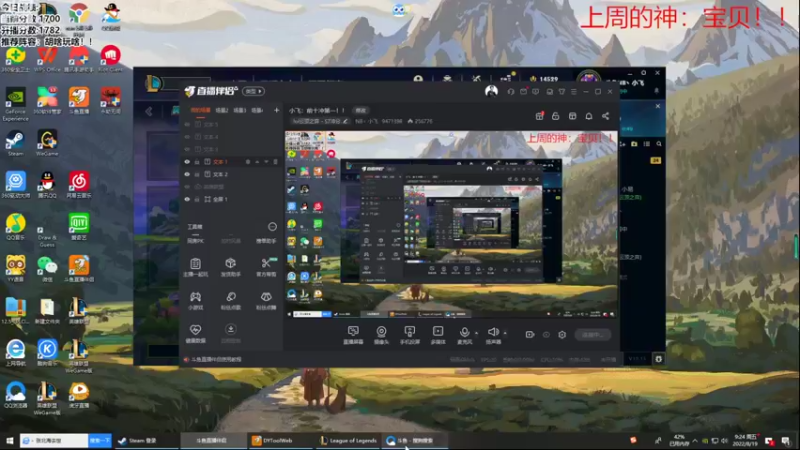This screenshot has height=450, width=800.
Task: Switch to the fourth scene tab
Action: pyautogui.click(x=257, y=110)
